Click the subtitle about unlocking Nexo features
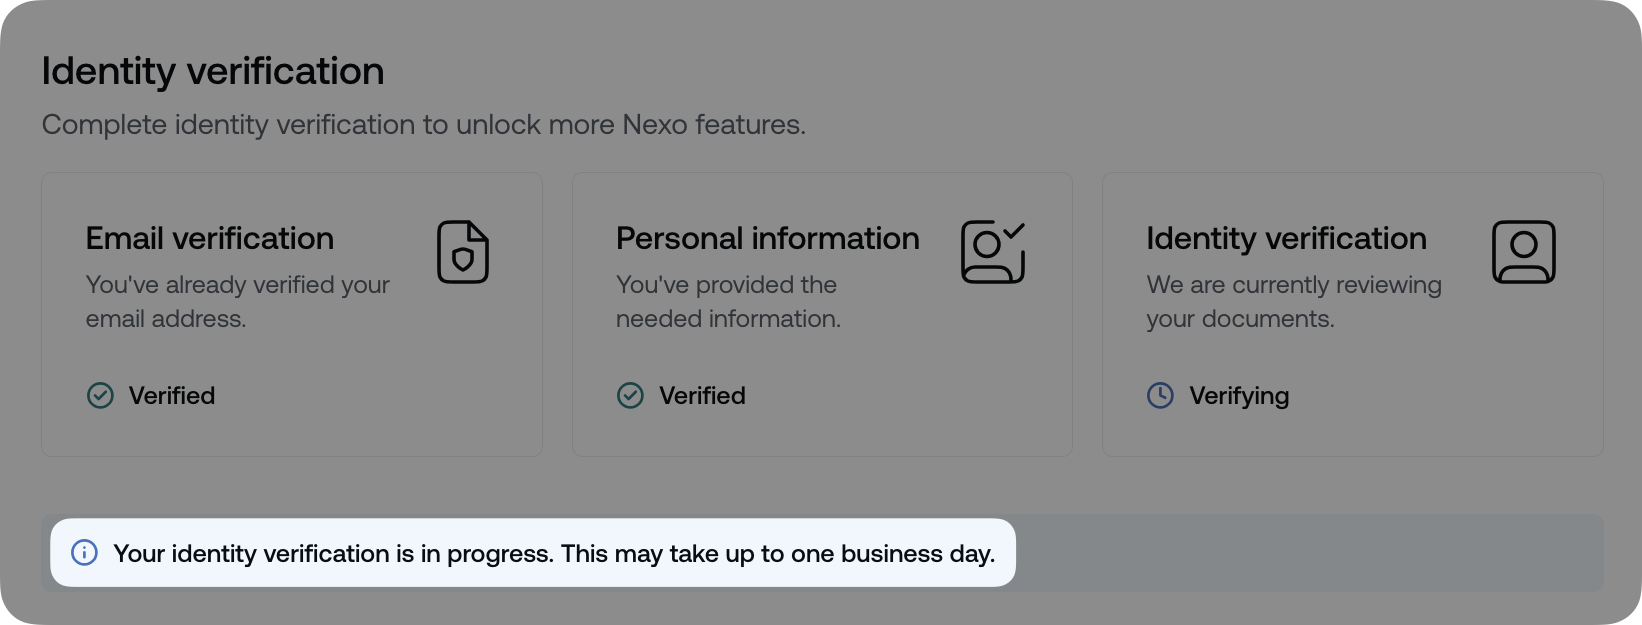The image size is (1642, 625). click(423, 124)
